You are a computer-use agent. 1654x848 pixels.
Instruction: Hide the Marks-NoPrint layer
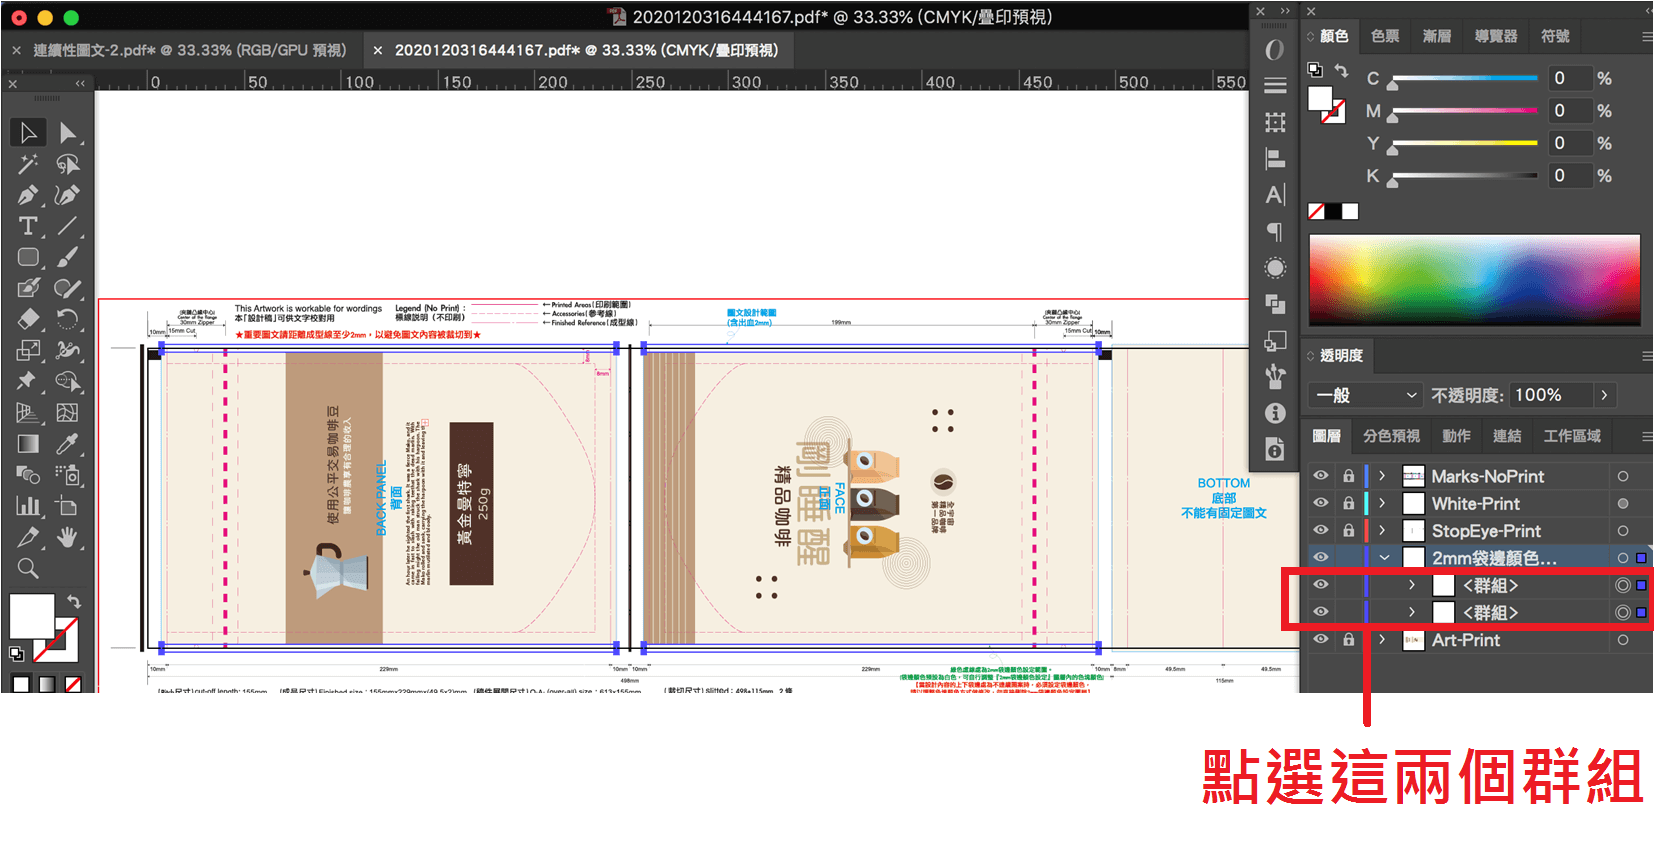coord(1321,476)
